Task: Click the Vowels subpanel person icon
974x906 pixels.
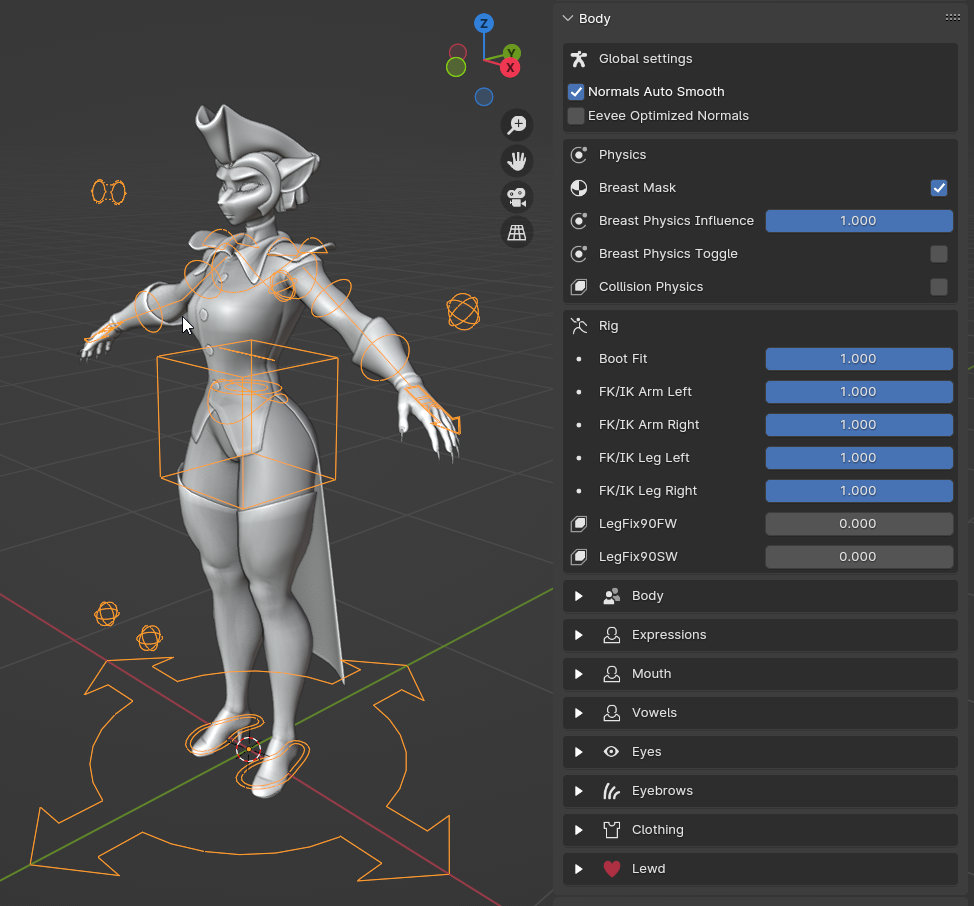Action: coord(612,713)
